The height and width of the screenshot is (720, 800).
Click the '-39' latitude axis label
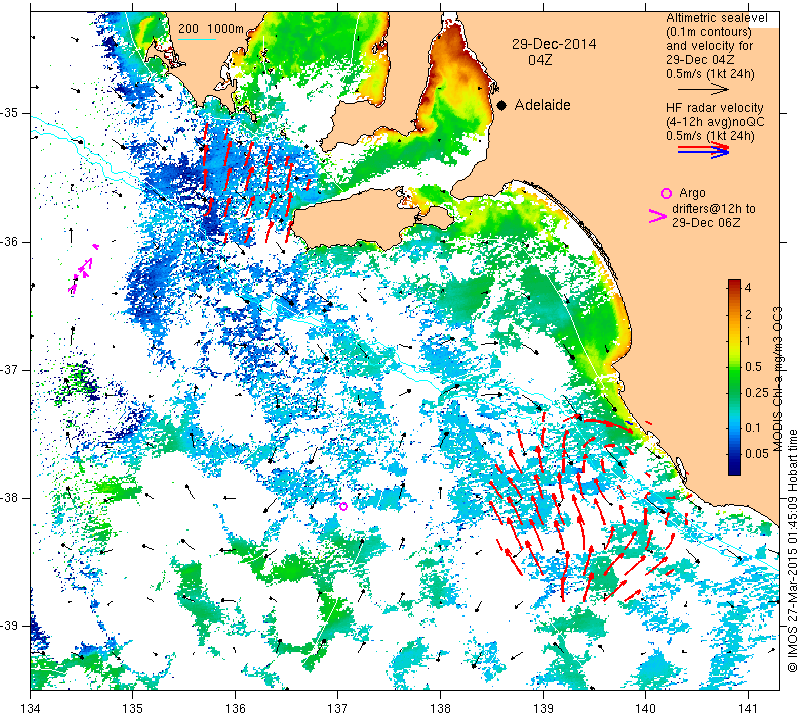click(10, 626)
